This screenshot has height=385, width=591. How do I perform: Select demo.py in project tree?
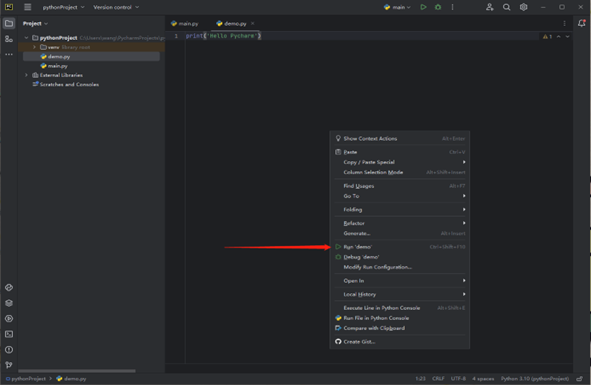(x=91, y=57)
